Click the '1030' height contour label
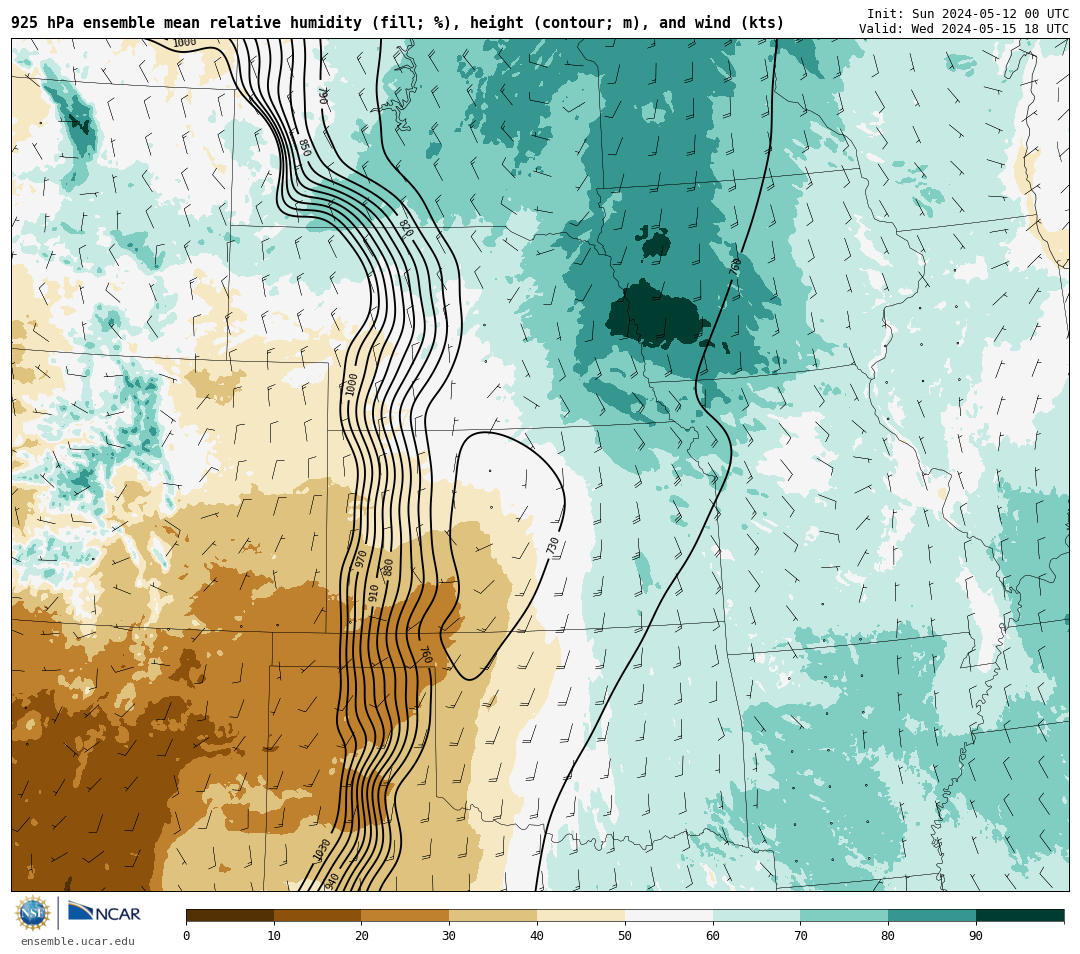The image size is (1080, 954). click(322, 849)
